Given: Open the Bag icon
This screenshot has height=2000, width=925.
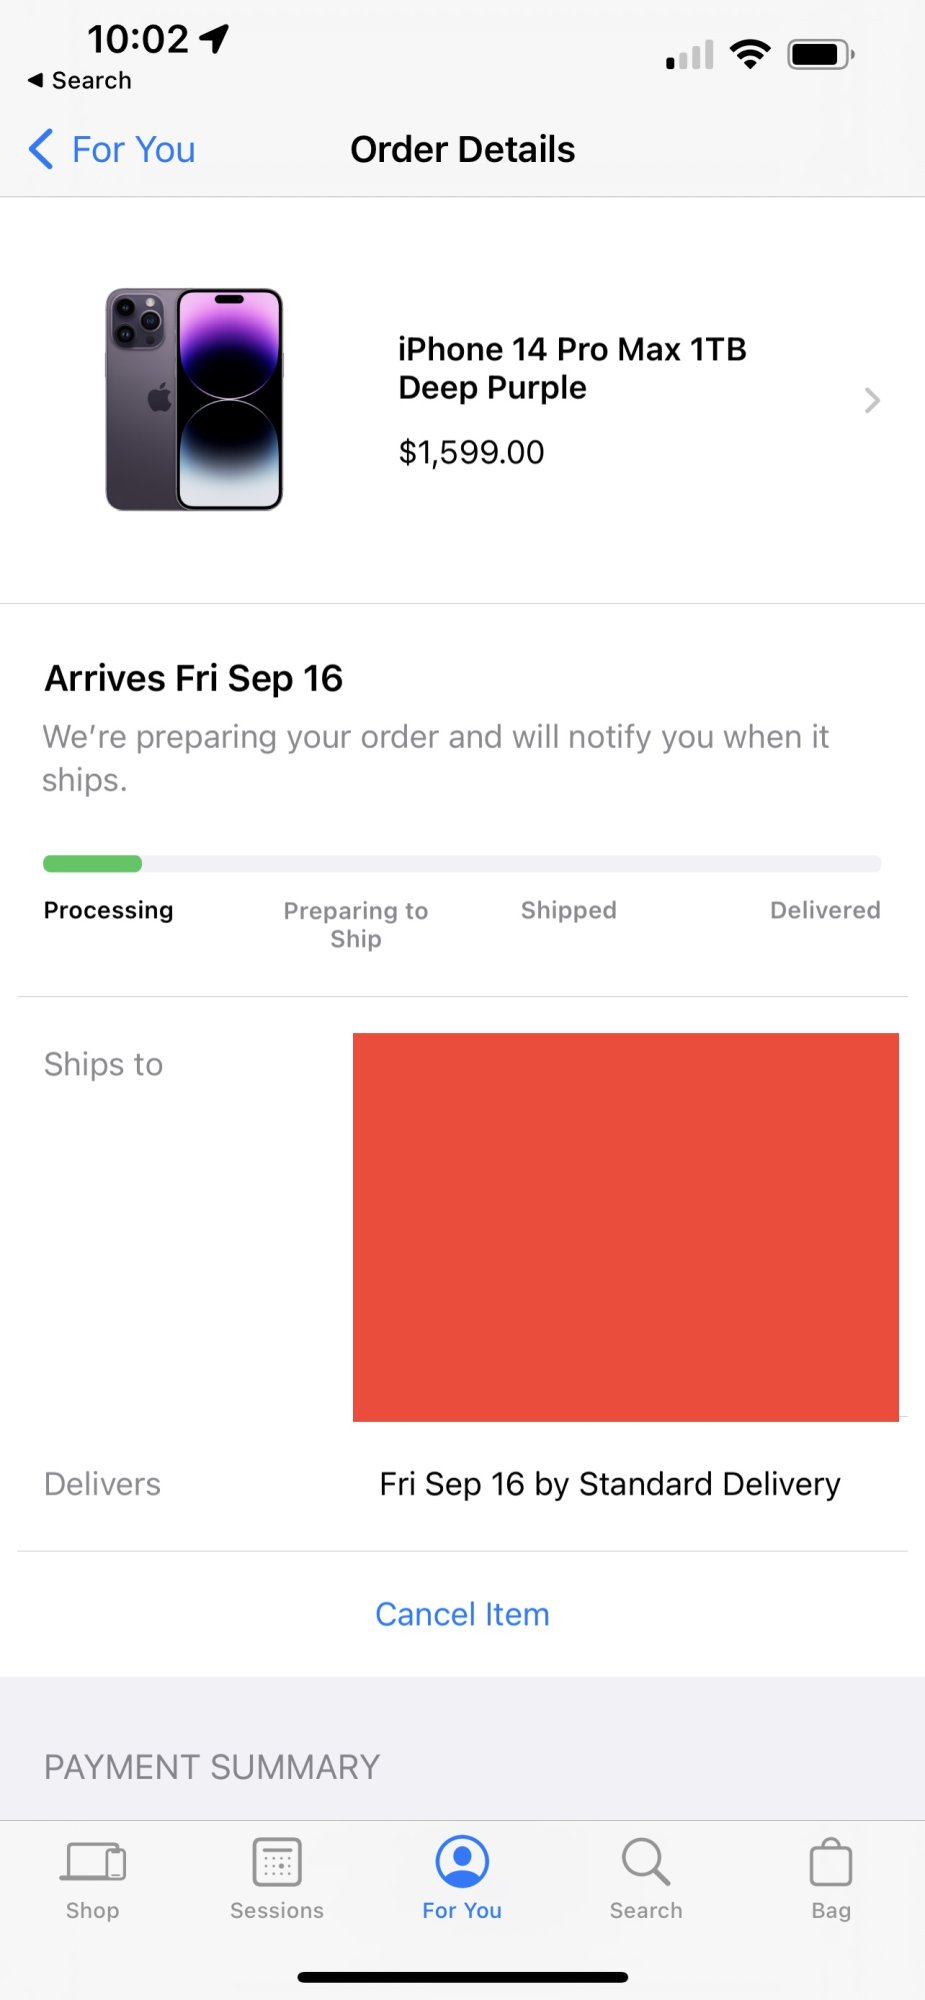Looking at the screenshot, I should click(x=830, y=1864).
